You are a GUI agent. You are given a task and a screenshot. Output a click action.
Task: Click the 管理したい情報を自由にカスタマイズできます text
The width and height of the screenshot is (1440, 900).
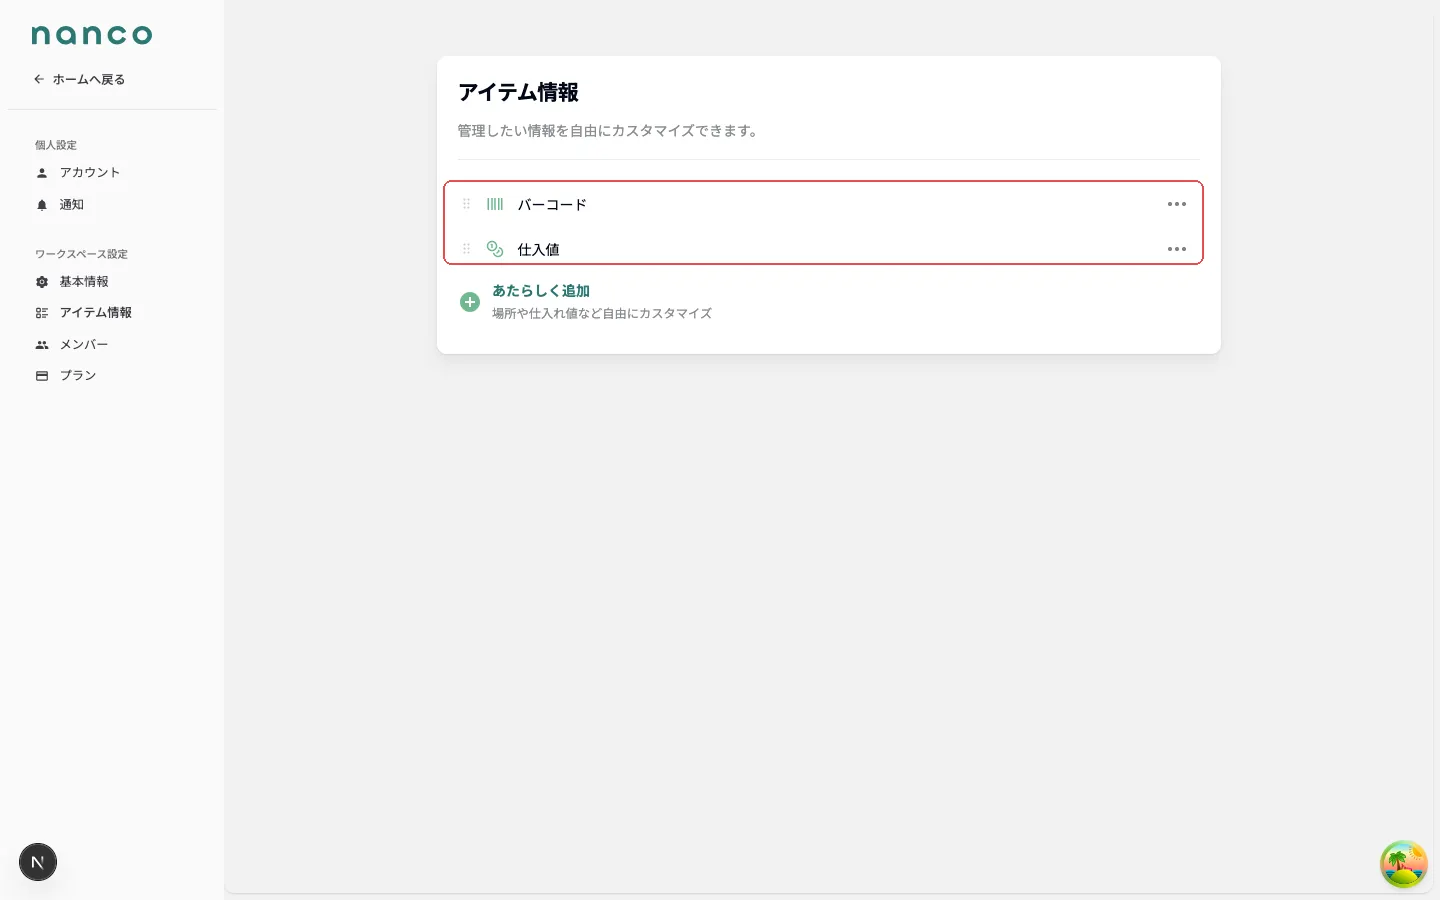pyautogui.click(x=610, y=131)
